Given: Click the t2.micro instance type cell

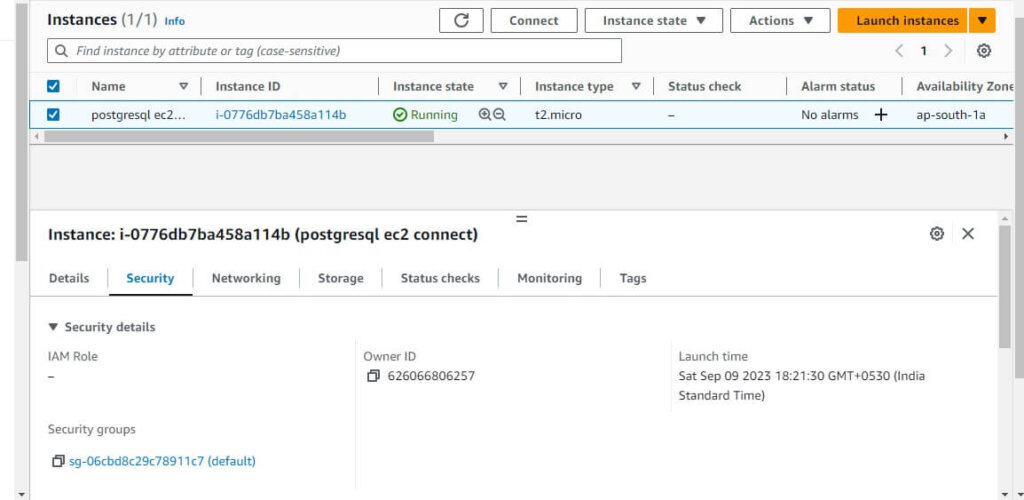Looking at the screenshot, I should (558, 115).
